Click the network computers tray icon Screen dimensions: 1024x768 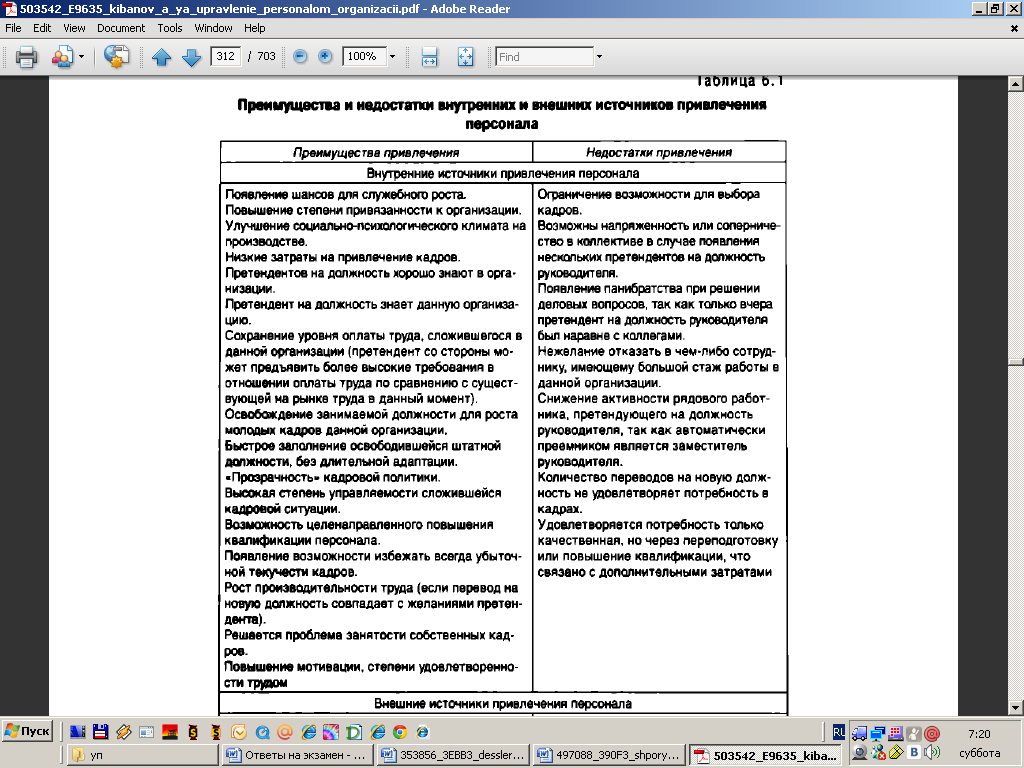tap(878, 733)
